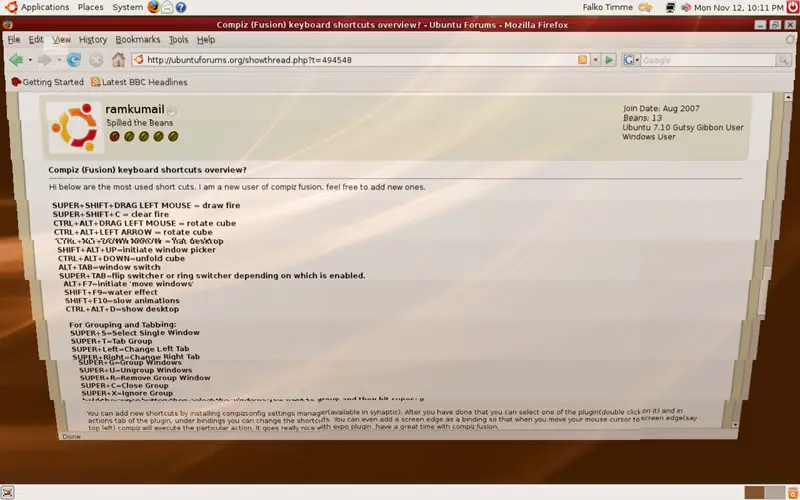Viewport: 800px width, 500px height.
Task: Open the History menu
Action: pos(93,39)
